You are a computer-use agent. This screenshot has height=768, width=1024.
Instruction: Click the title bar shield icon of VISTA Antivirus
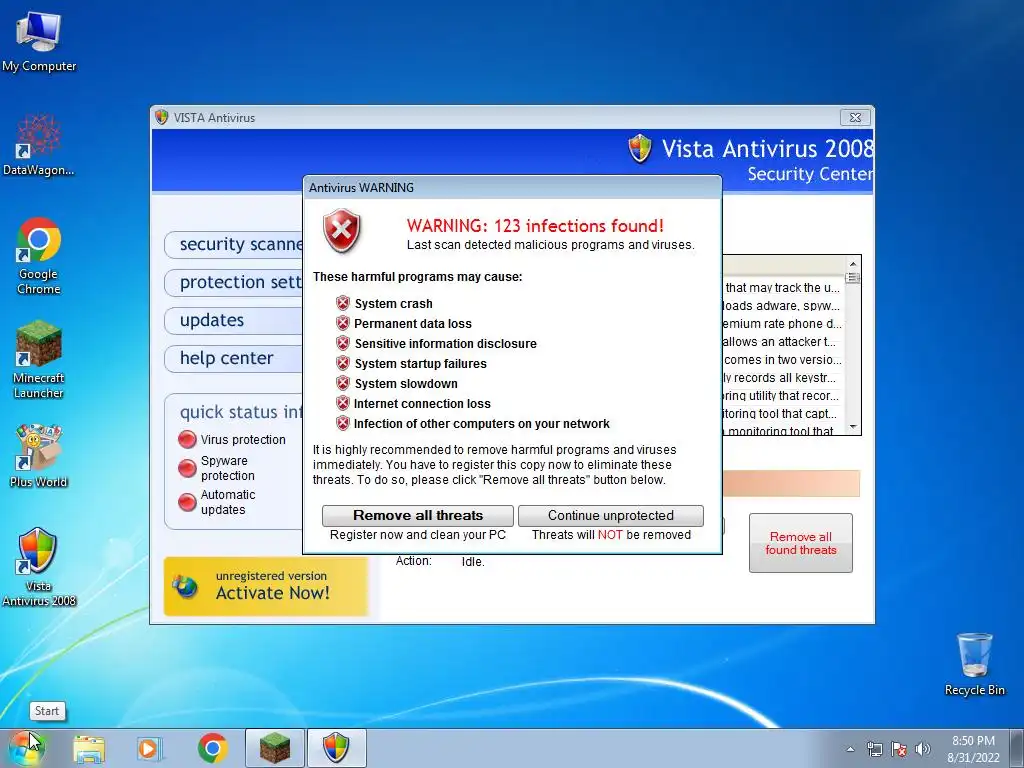point(161,118)
